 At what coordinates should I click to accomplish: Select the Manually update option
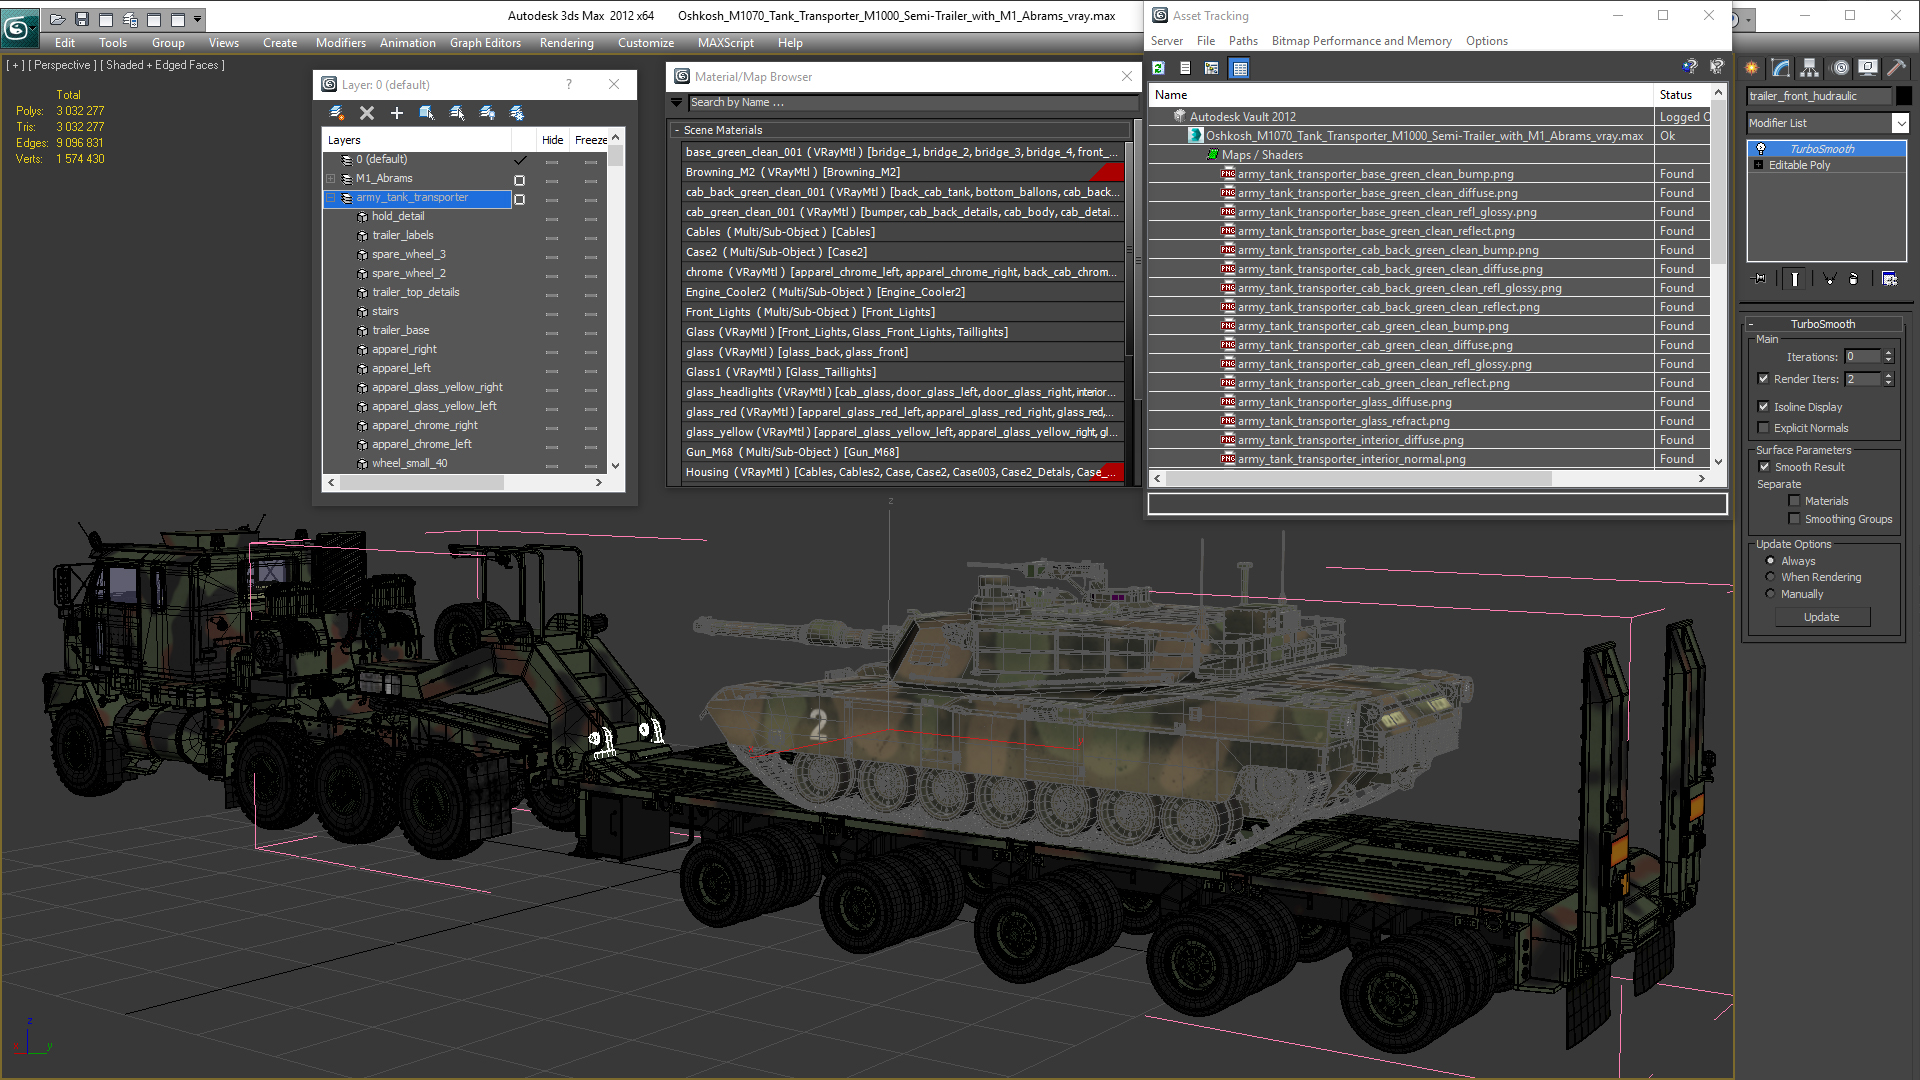point(1770,594)
